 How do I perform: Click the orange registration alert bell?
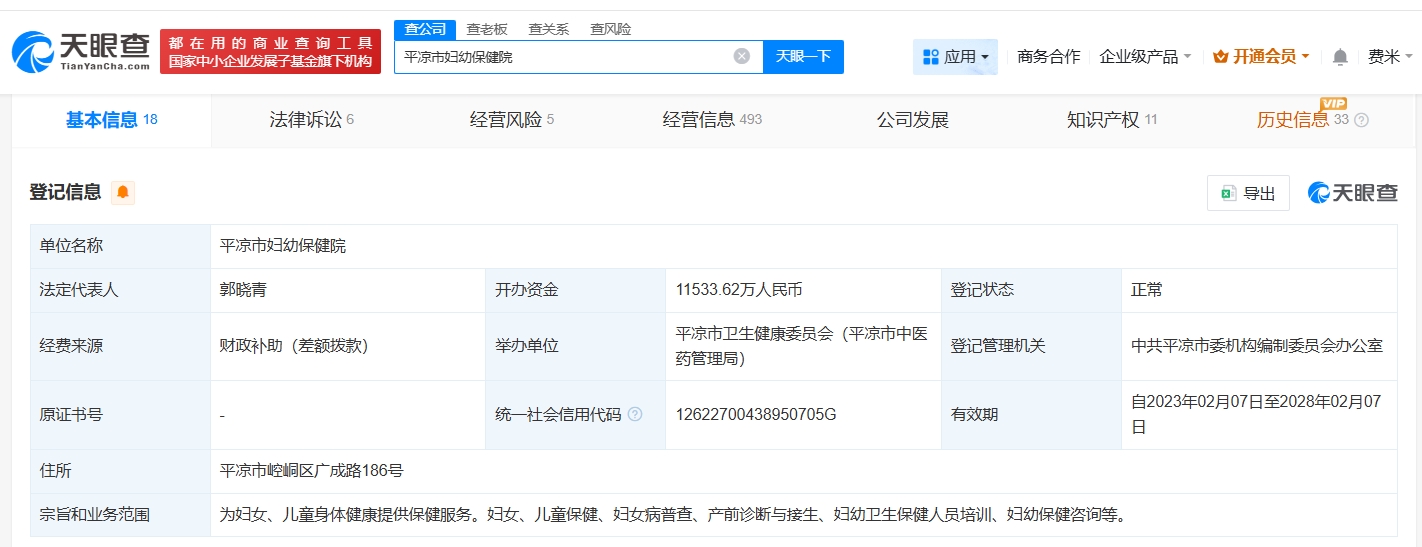coord(123,192)
